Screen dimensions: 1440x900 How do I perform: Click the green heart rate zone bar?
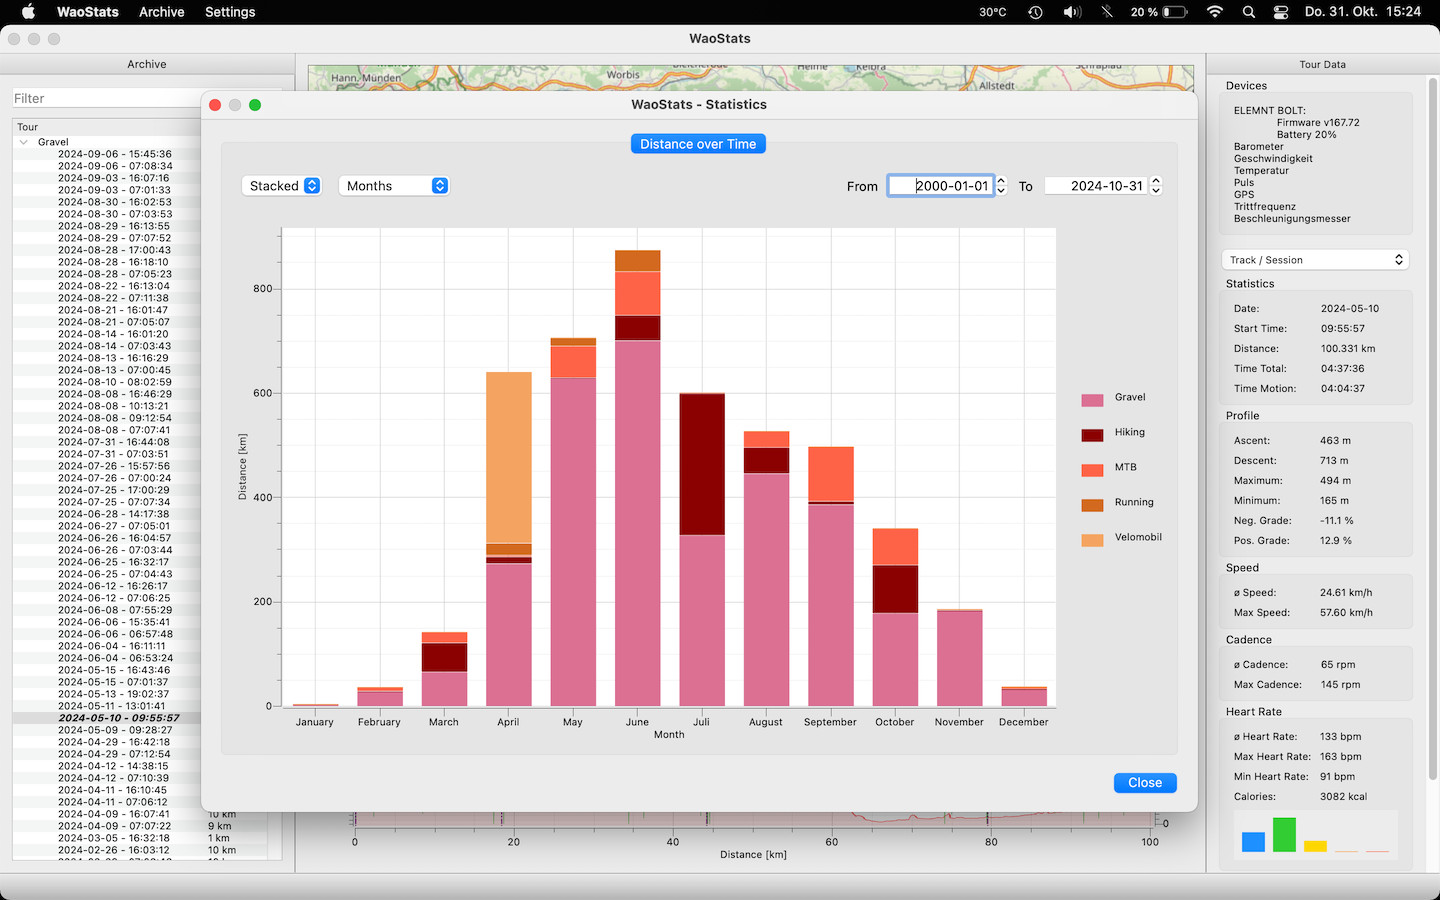[1284, 834]
